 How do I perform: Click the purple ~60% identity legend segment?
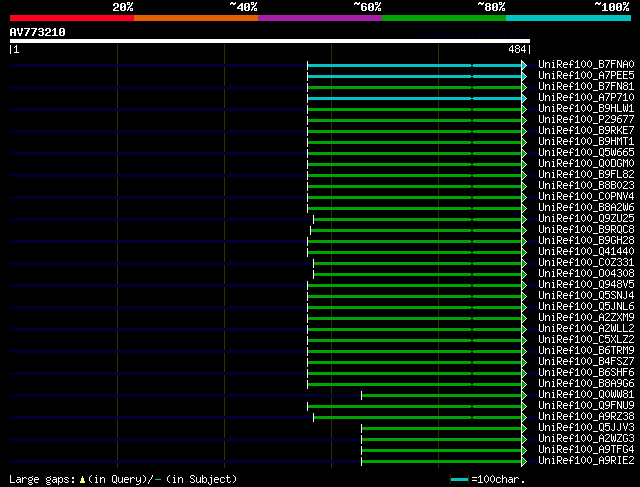point(320,18)
